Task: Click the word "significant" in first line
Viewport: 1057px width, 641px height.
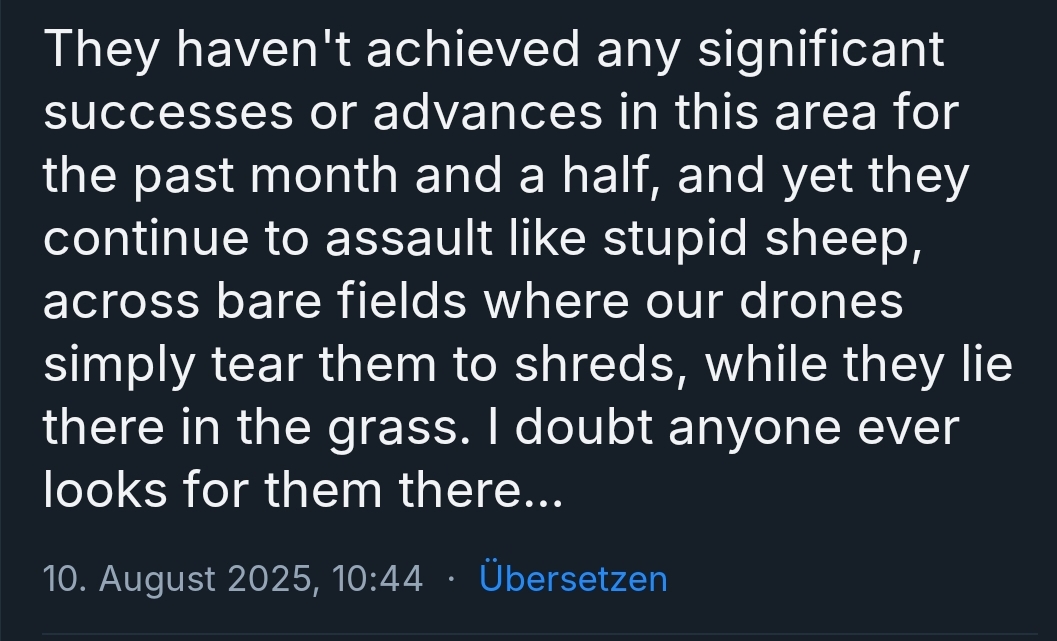Action: [820, 51]
